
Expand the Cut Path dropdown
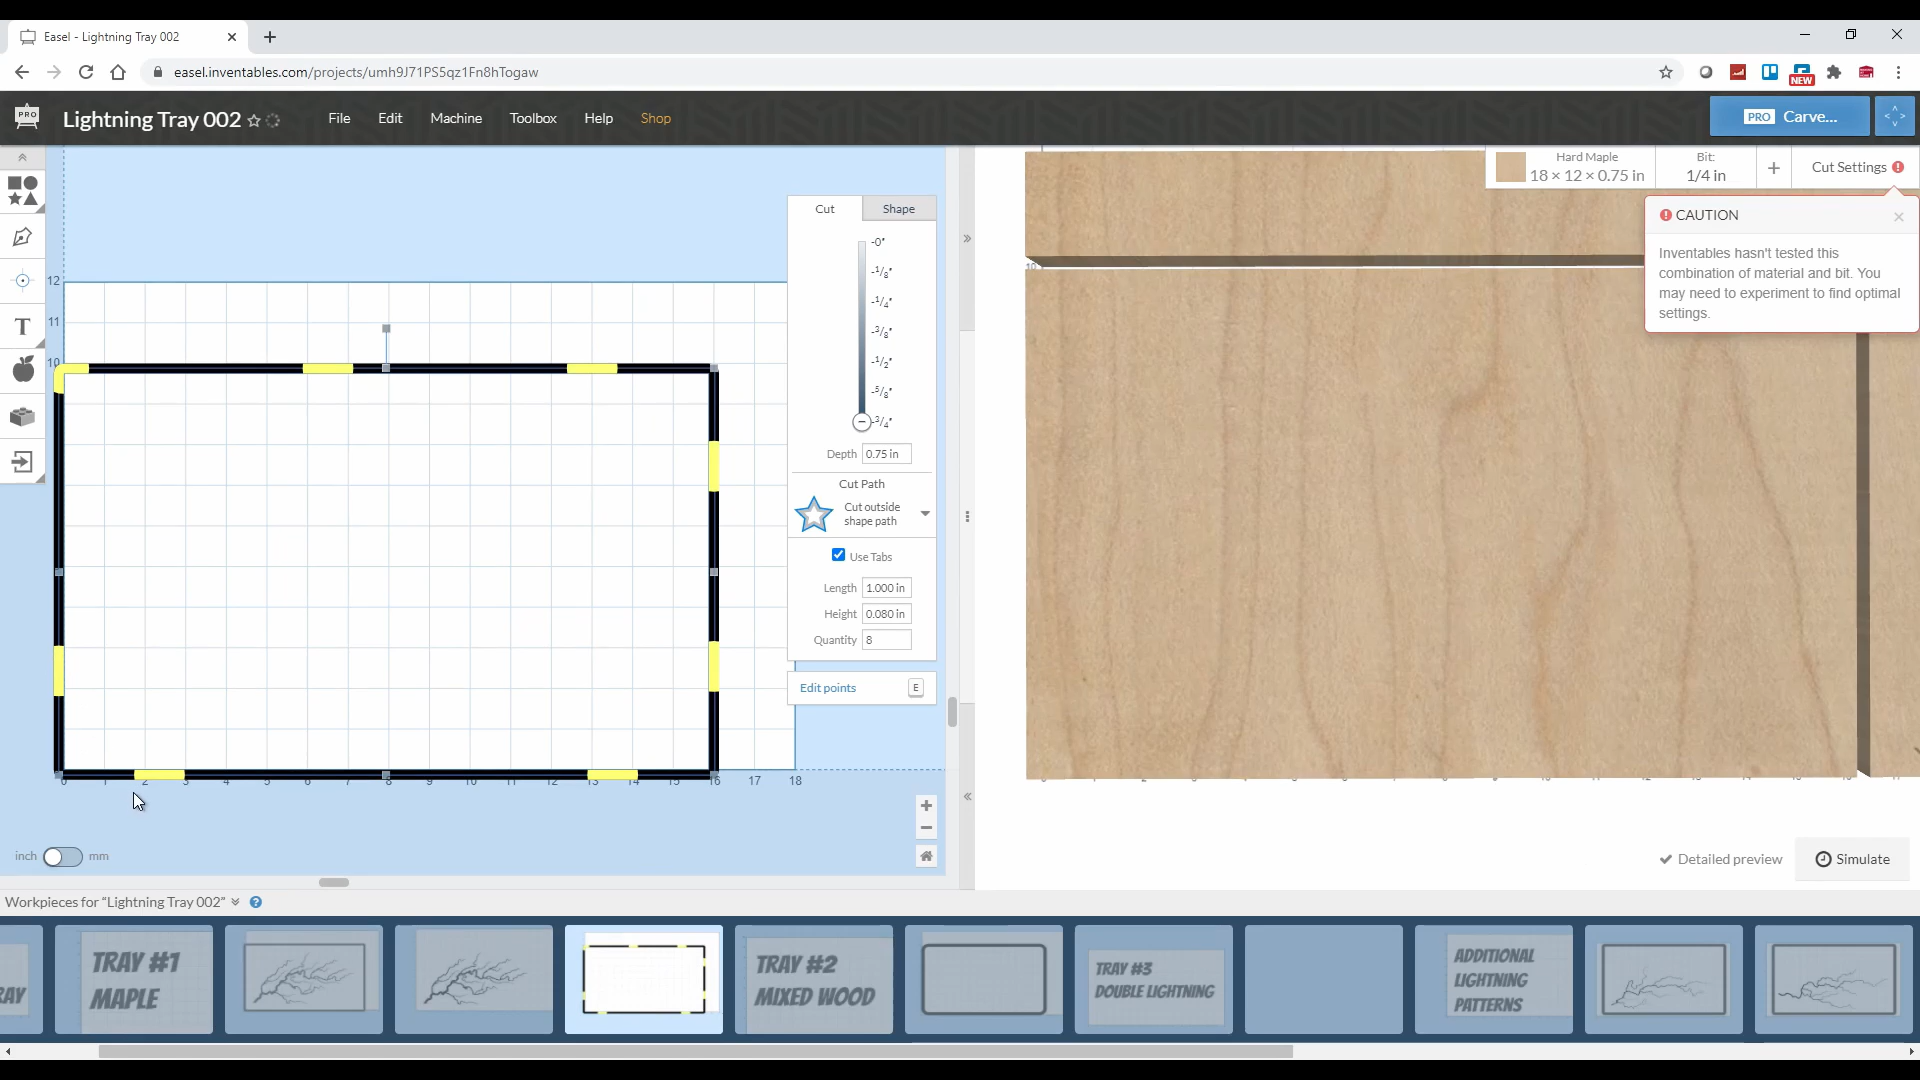(925, 514)
